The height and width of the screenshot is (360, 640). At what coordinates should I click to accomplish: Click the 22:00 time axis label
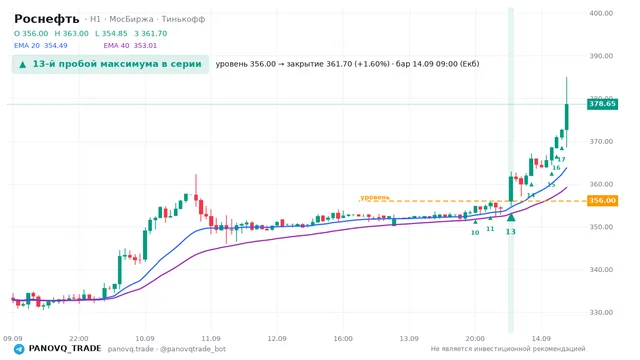click(79, 339)
